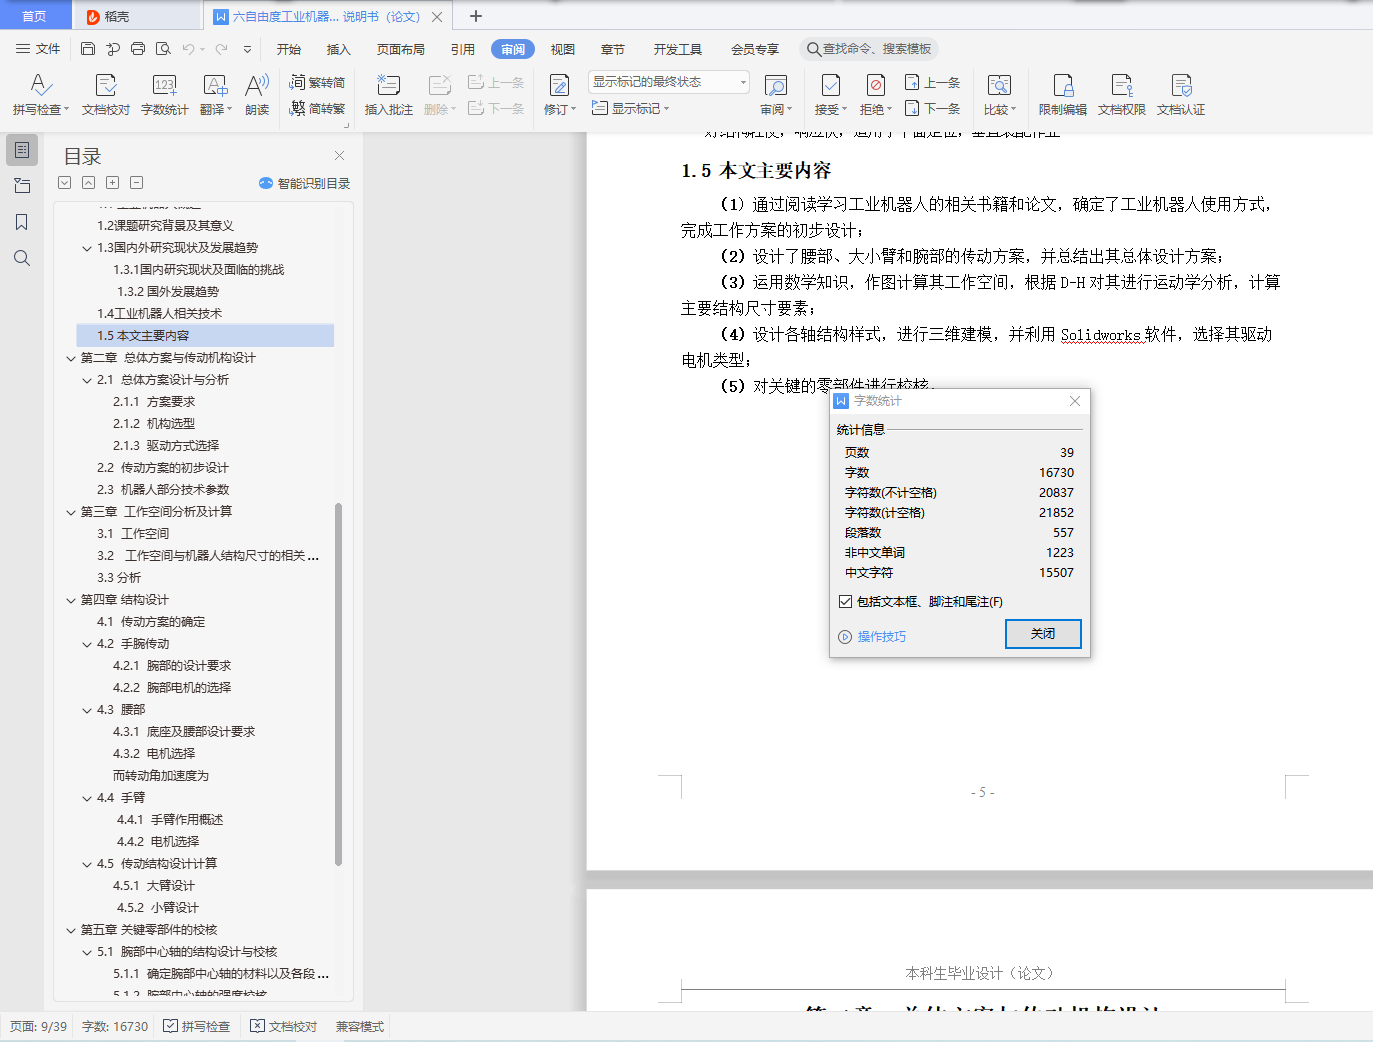Viewport: 1373px width, 1042px height.
Task: Collapse the 第五章 关键零部件的校核 node
Action: click(x=71, y=930)
